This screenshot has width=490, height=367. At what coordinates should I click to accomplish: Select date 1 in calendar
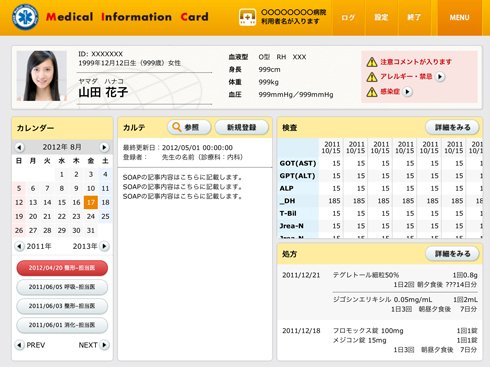[x=62, y=174]
